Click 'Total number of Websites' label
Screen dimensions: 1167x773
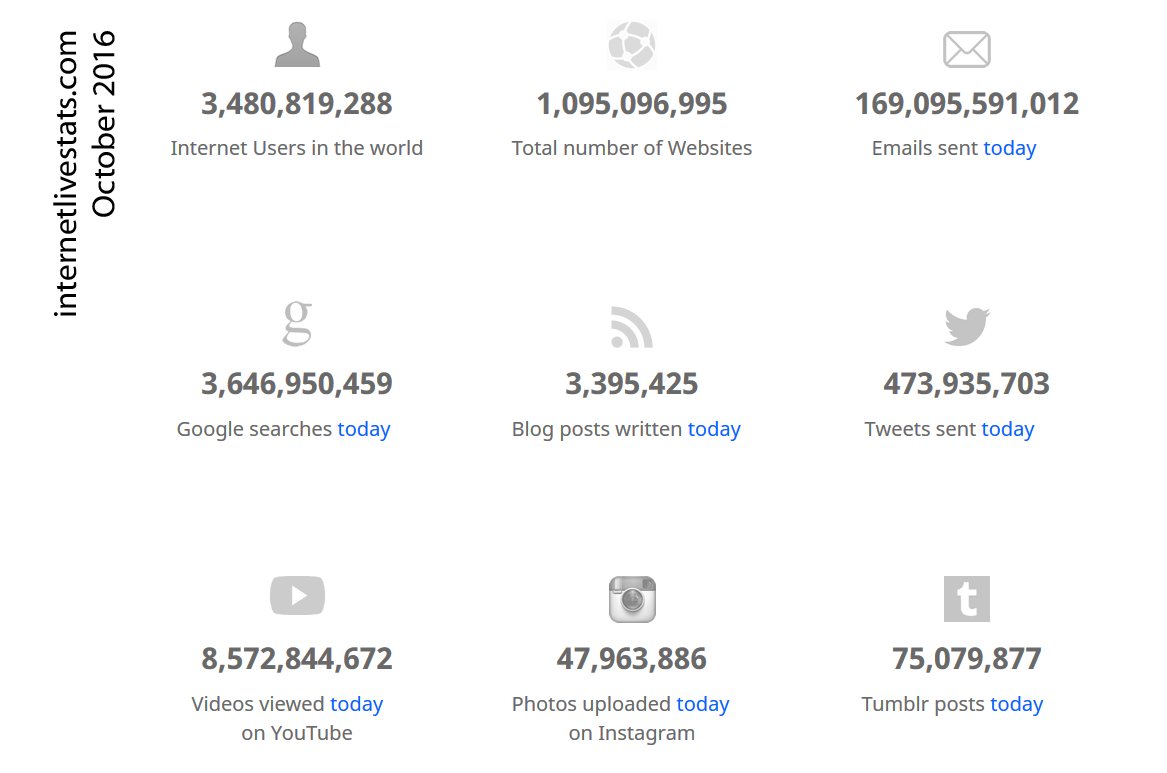632,148
